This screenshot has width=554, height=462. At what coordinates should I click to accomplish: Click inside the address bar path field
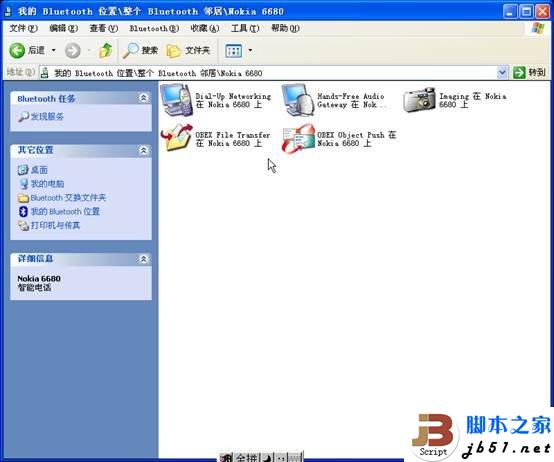point(269,73)
